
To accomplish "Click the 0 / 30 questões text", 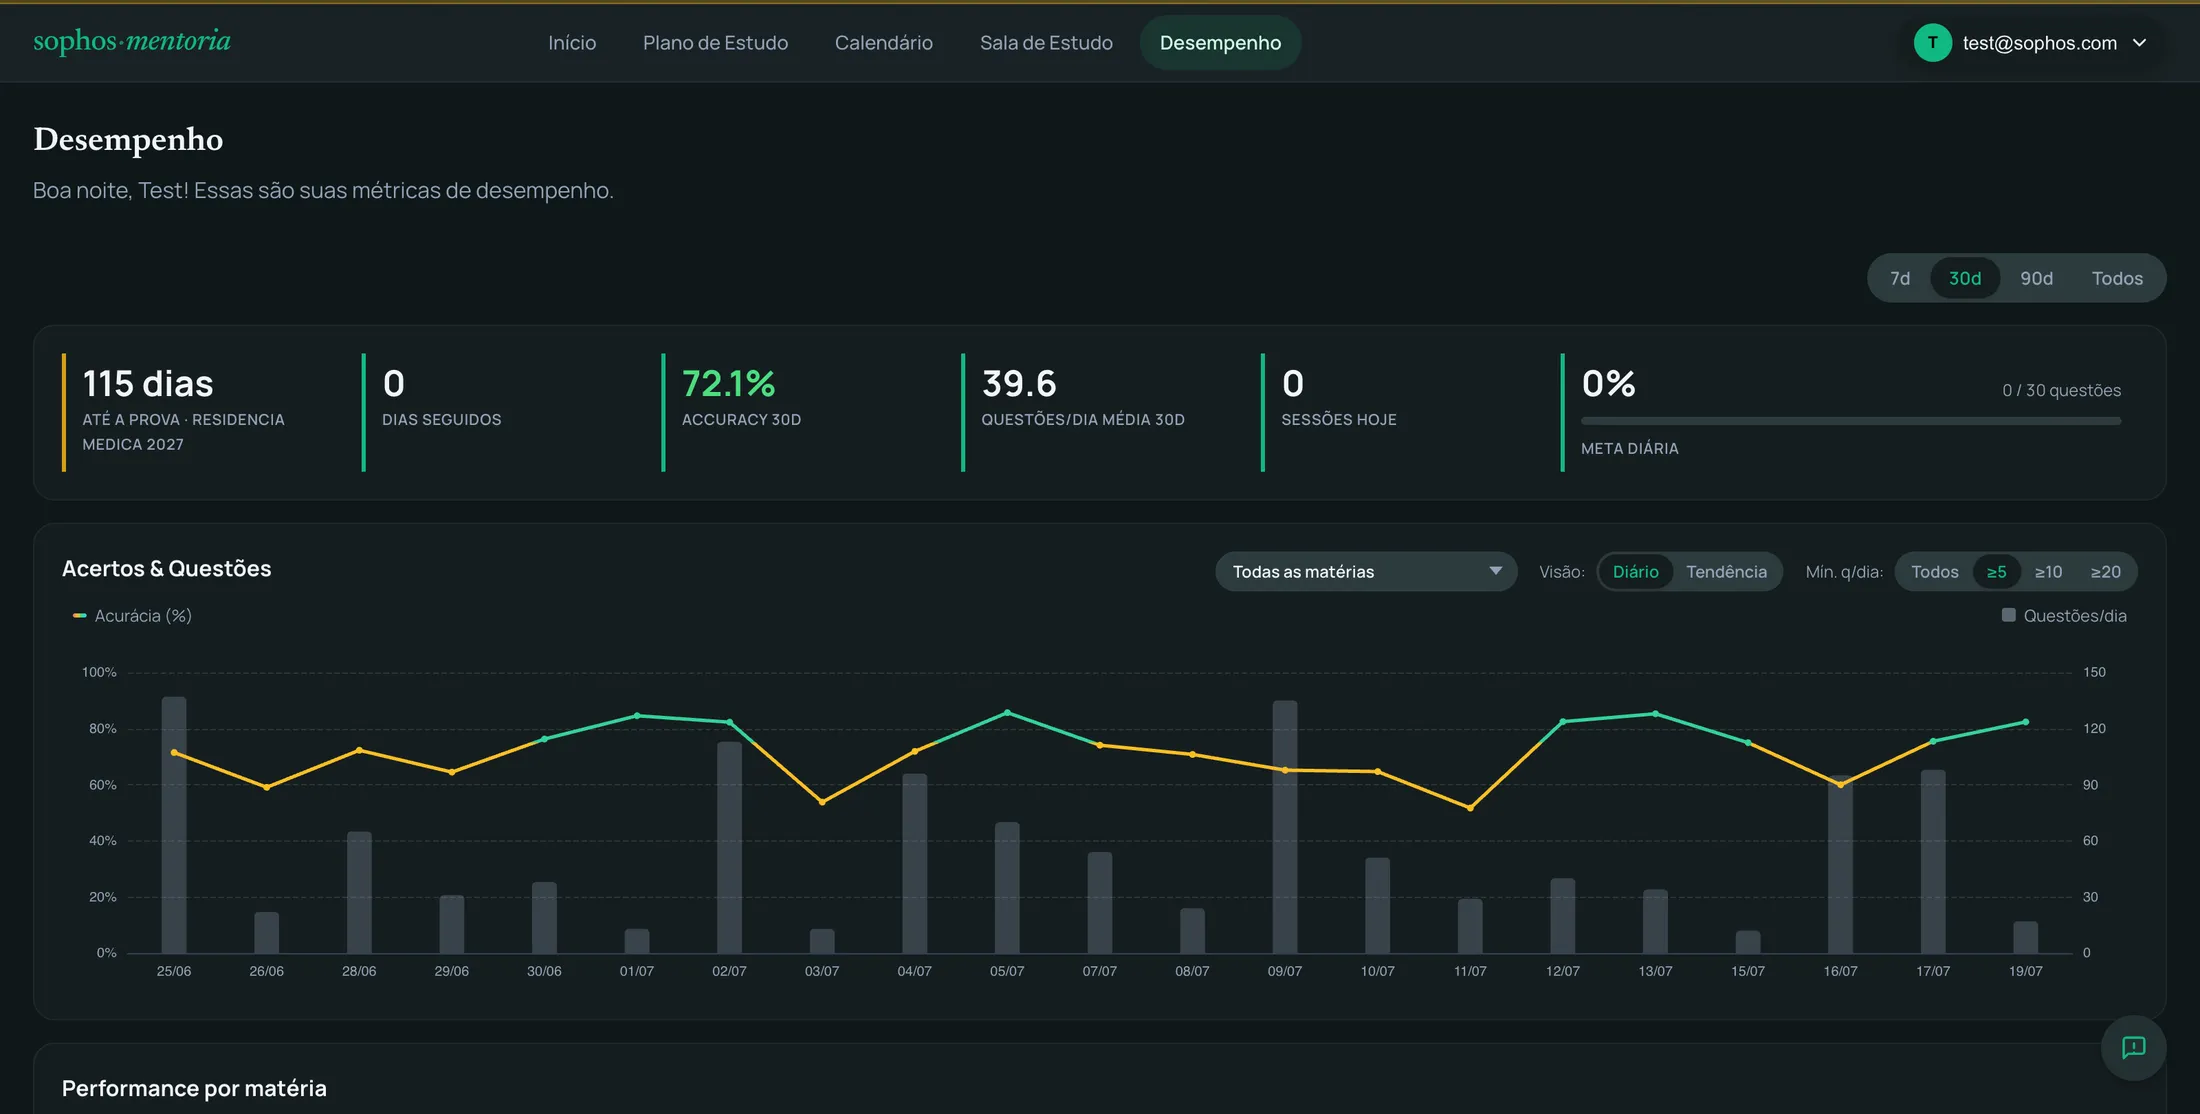I will point(2061,390).
